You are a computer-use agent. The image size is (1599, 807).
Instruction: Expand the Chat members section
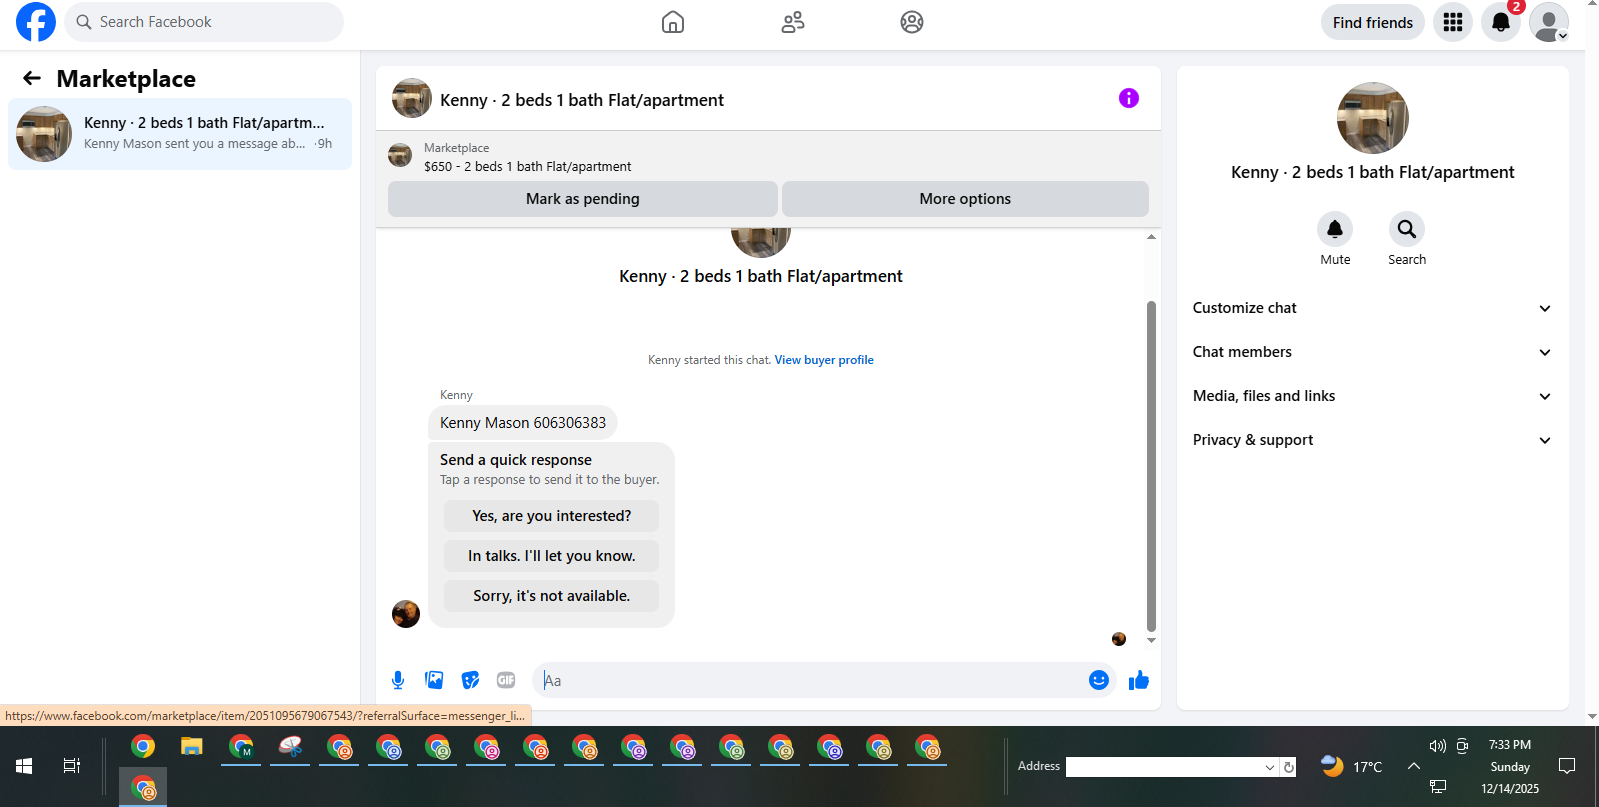(x=1372, y=352)
